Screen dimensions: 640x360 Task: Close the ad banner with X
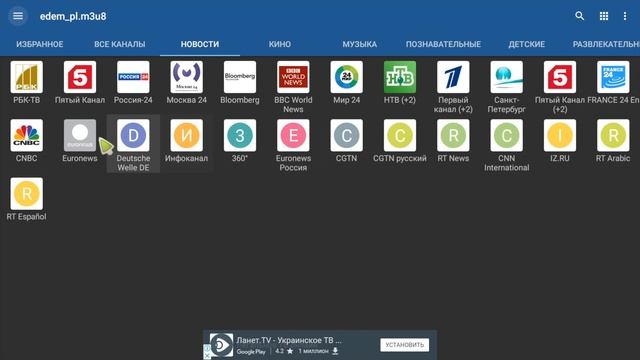207,356
